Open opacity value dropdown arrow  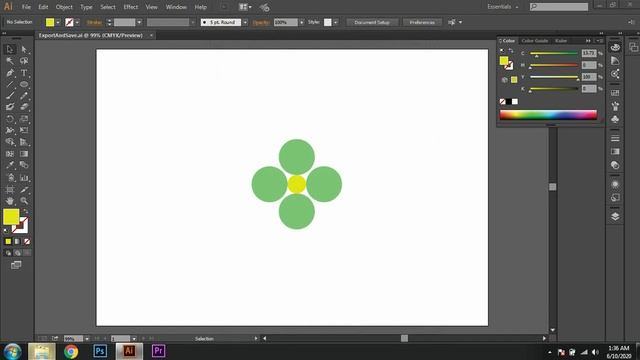click(x=302, y=22)
